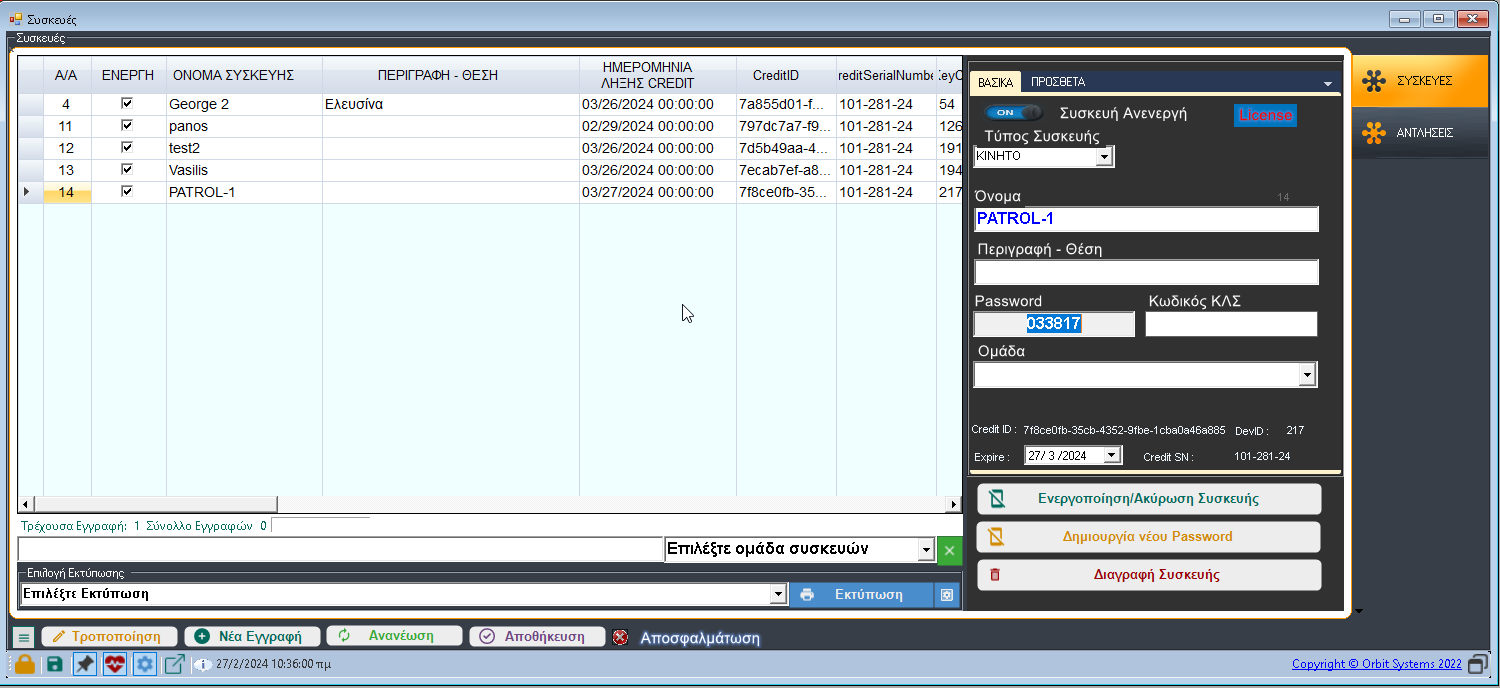This screenshot has height=688, width=1500.
Task: Open settings with the blue gear icon
Action: pyautogui.click(x=145, y=664)
